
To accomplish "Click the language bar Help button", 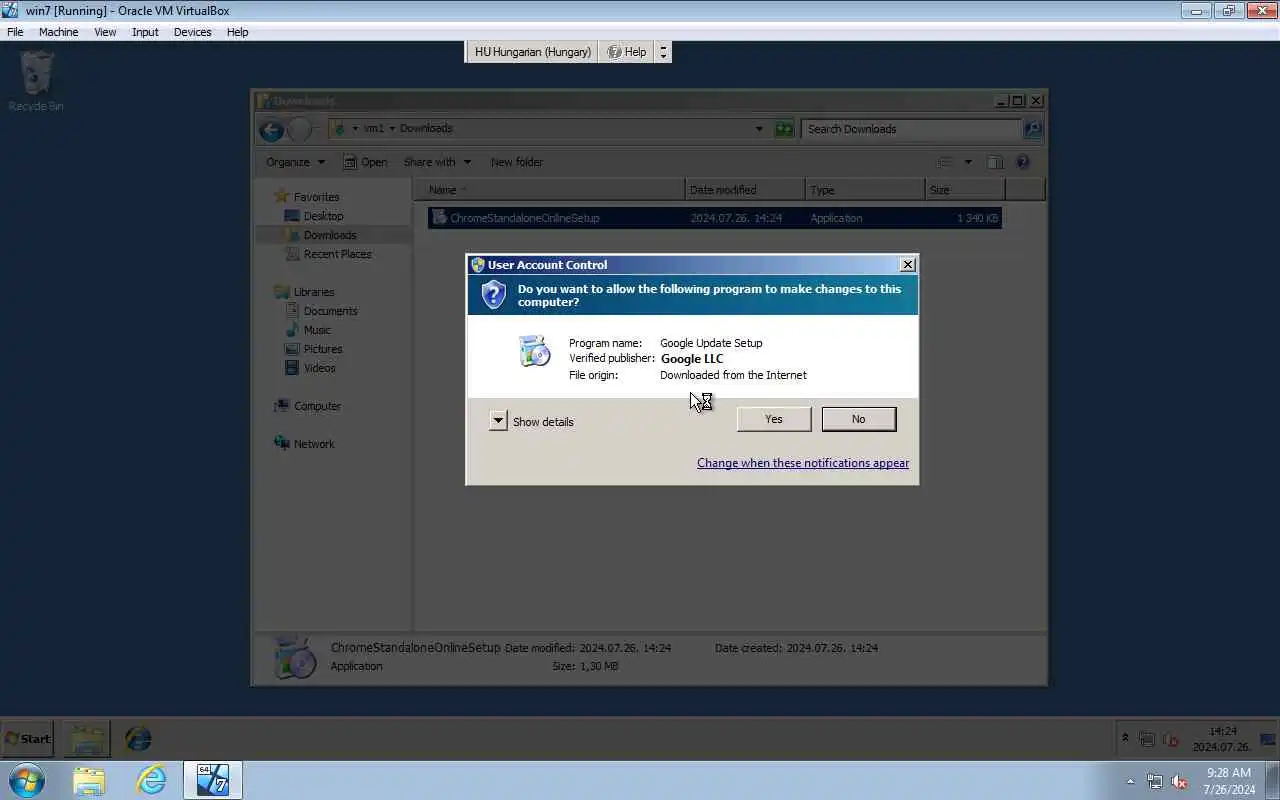I will [x=627, y=52].
